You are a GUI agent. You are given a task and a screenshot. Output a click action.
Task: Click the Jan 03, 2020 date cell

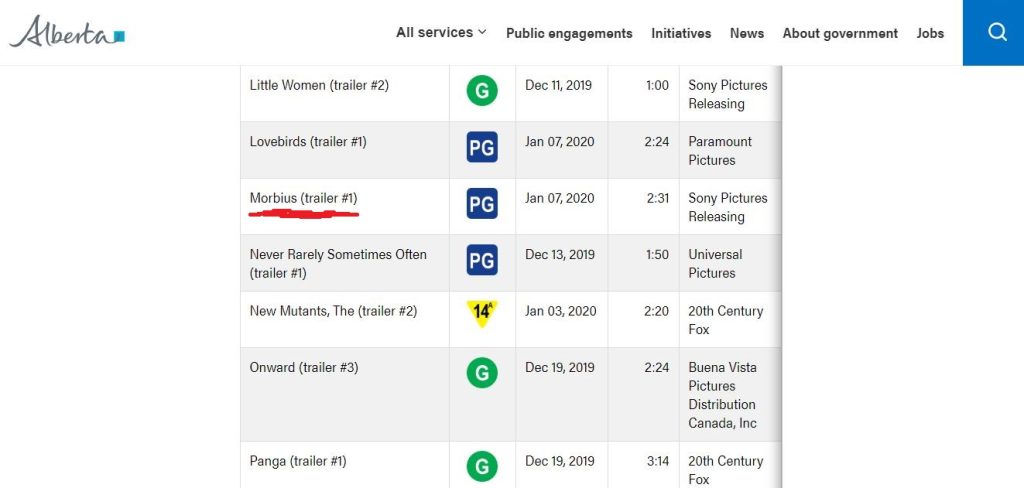pos(561,311)
